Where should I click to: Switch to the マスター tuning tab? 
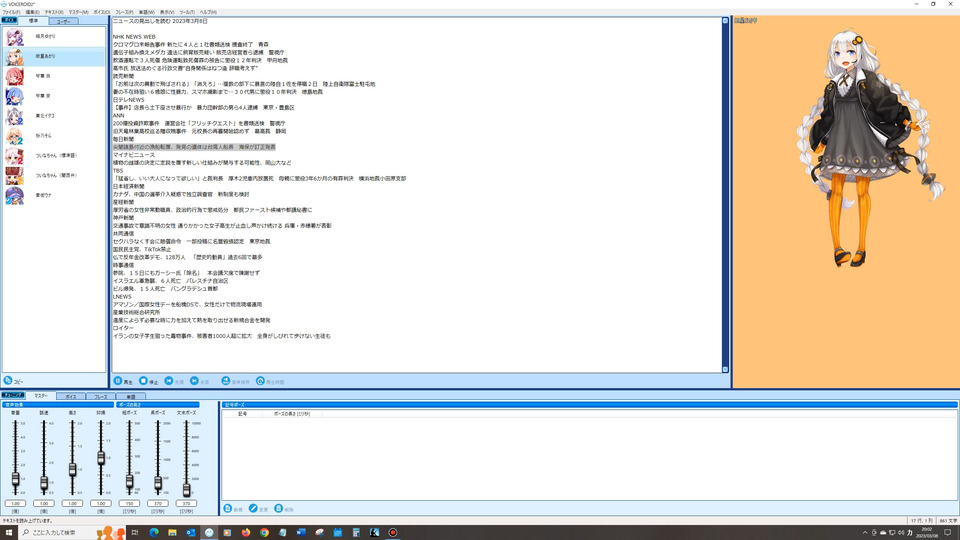pos(40,396)
